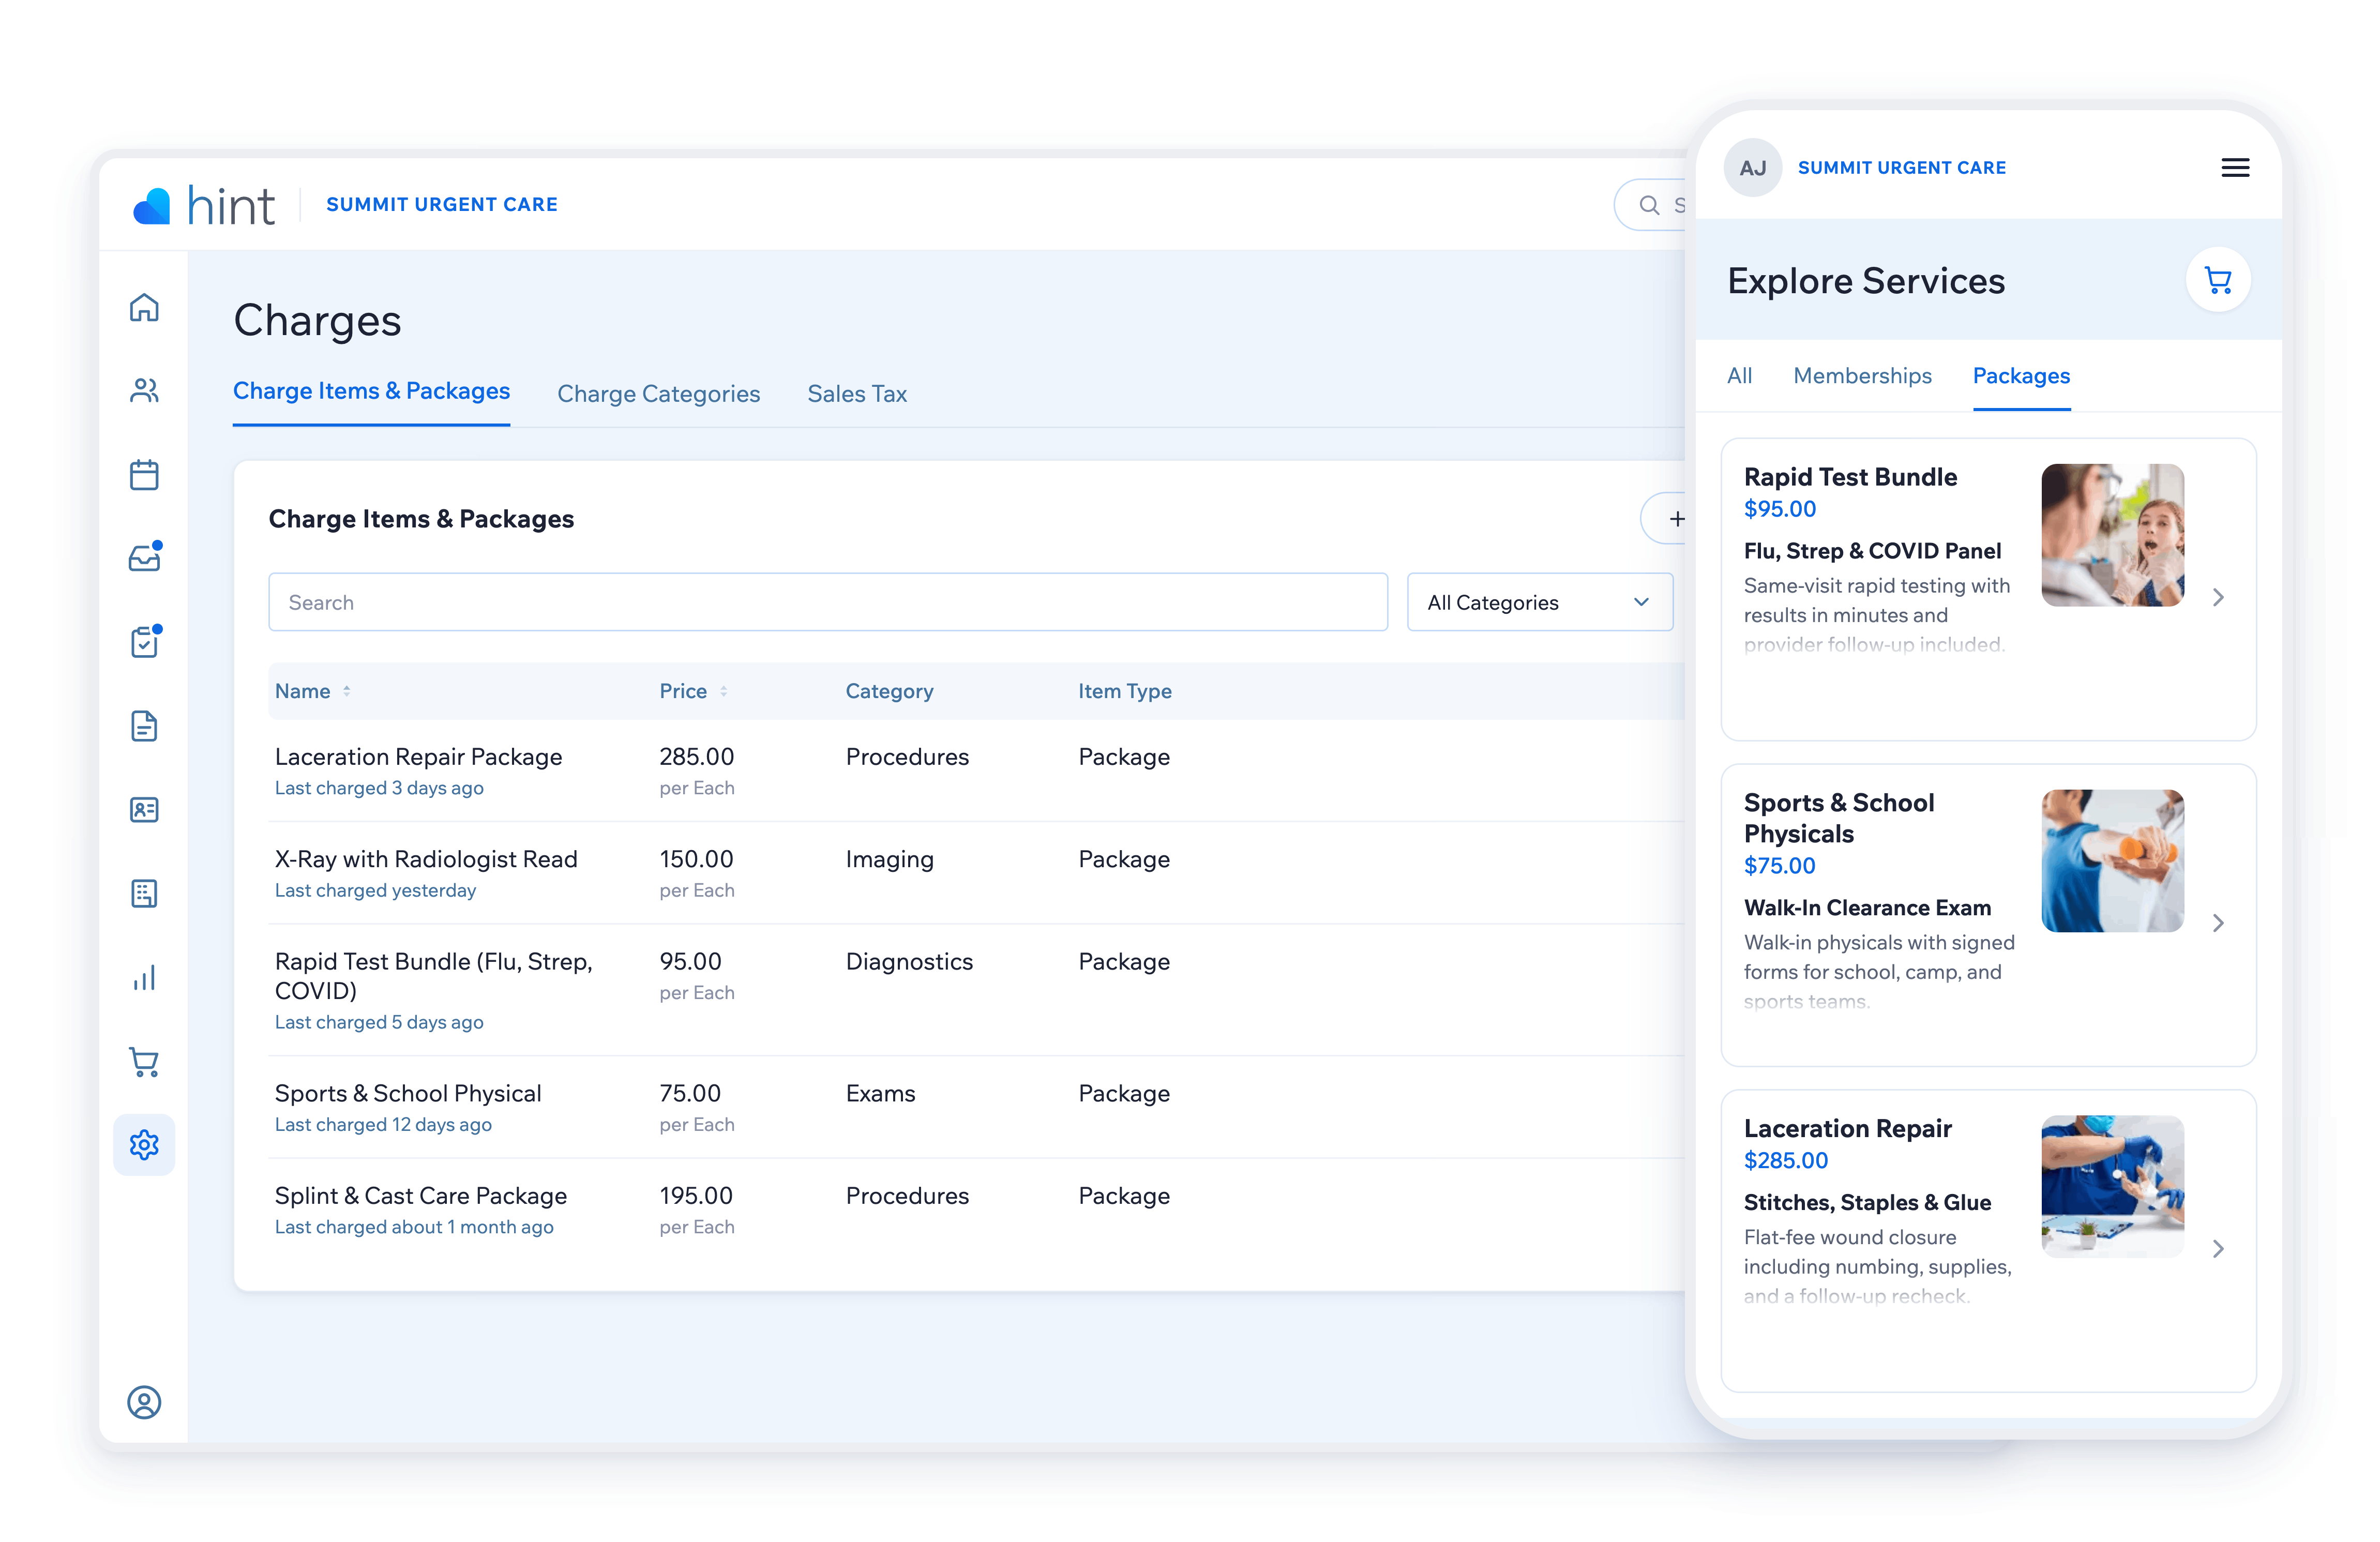Viewport: 2380px width, 1542px height.
Task: Click Summit Urgent Care title in mobile header
Action: [x=1901, y=168]
